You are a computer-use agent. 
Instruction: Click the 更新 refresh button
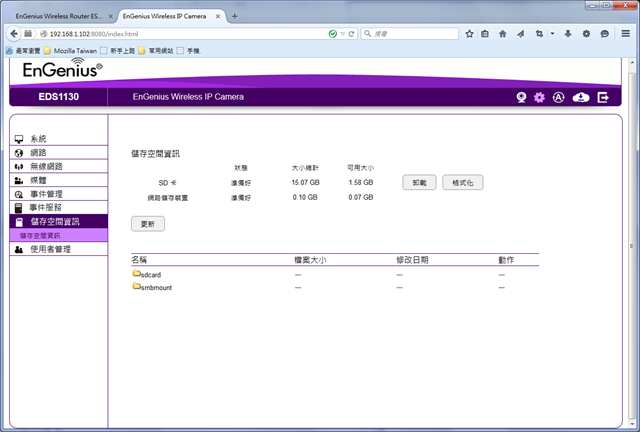point(148,224)
